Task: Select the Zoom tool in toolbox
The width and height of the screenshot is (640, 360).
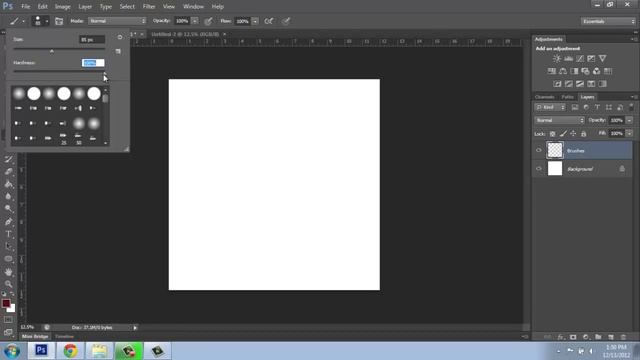Action: tap(8, 284)
